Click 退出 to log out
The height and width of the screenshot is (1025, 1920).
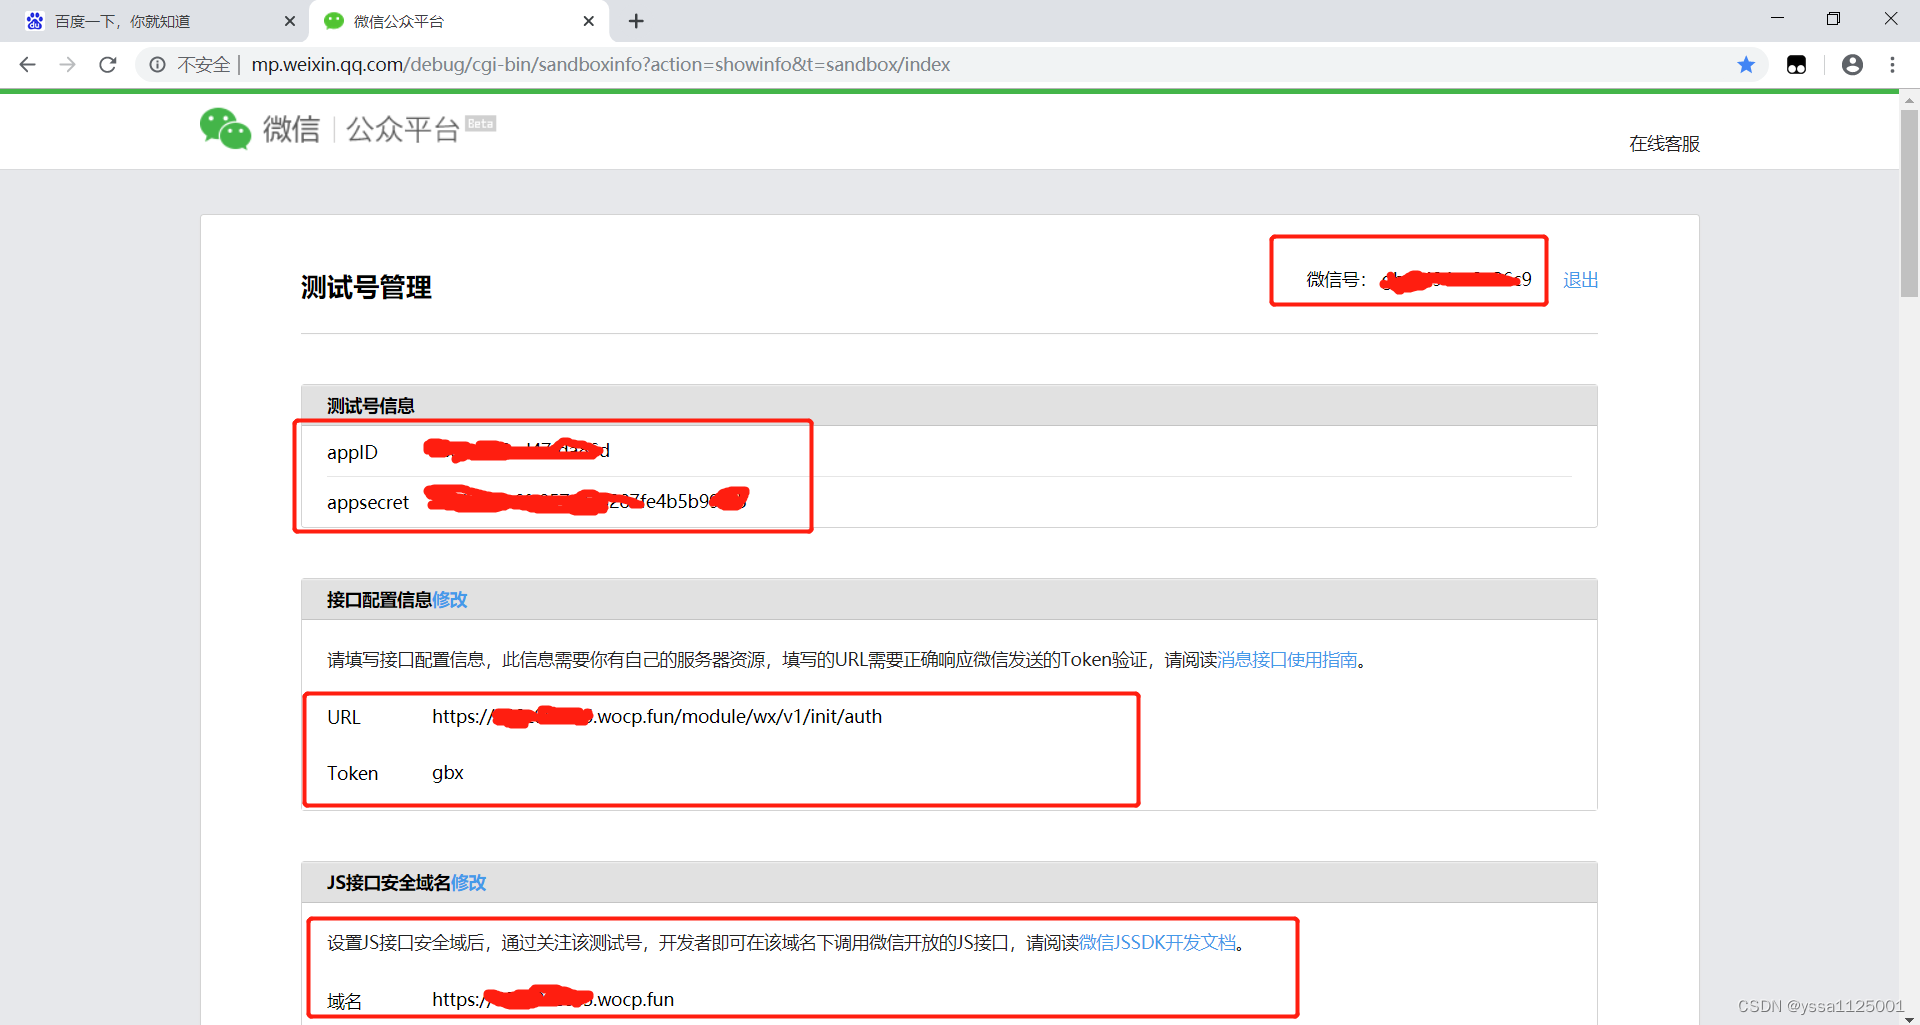tap(1581, 280)
